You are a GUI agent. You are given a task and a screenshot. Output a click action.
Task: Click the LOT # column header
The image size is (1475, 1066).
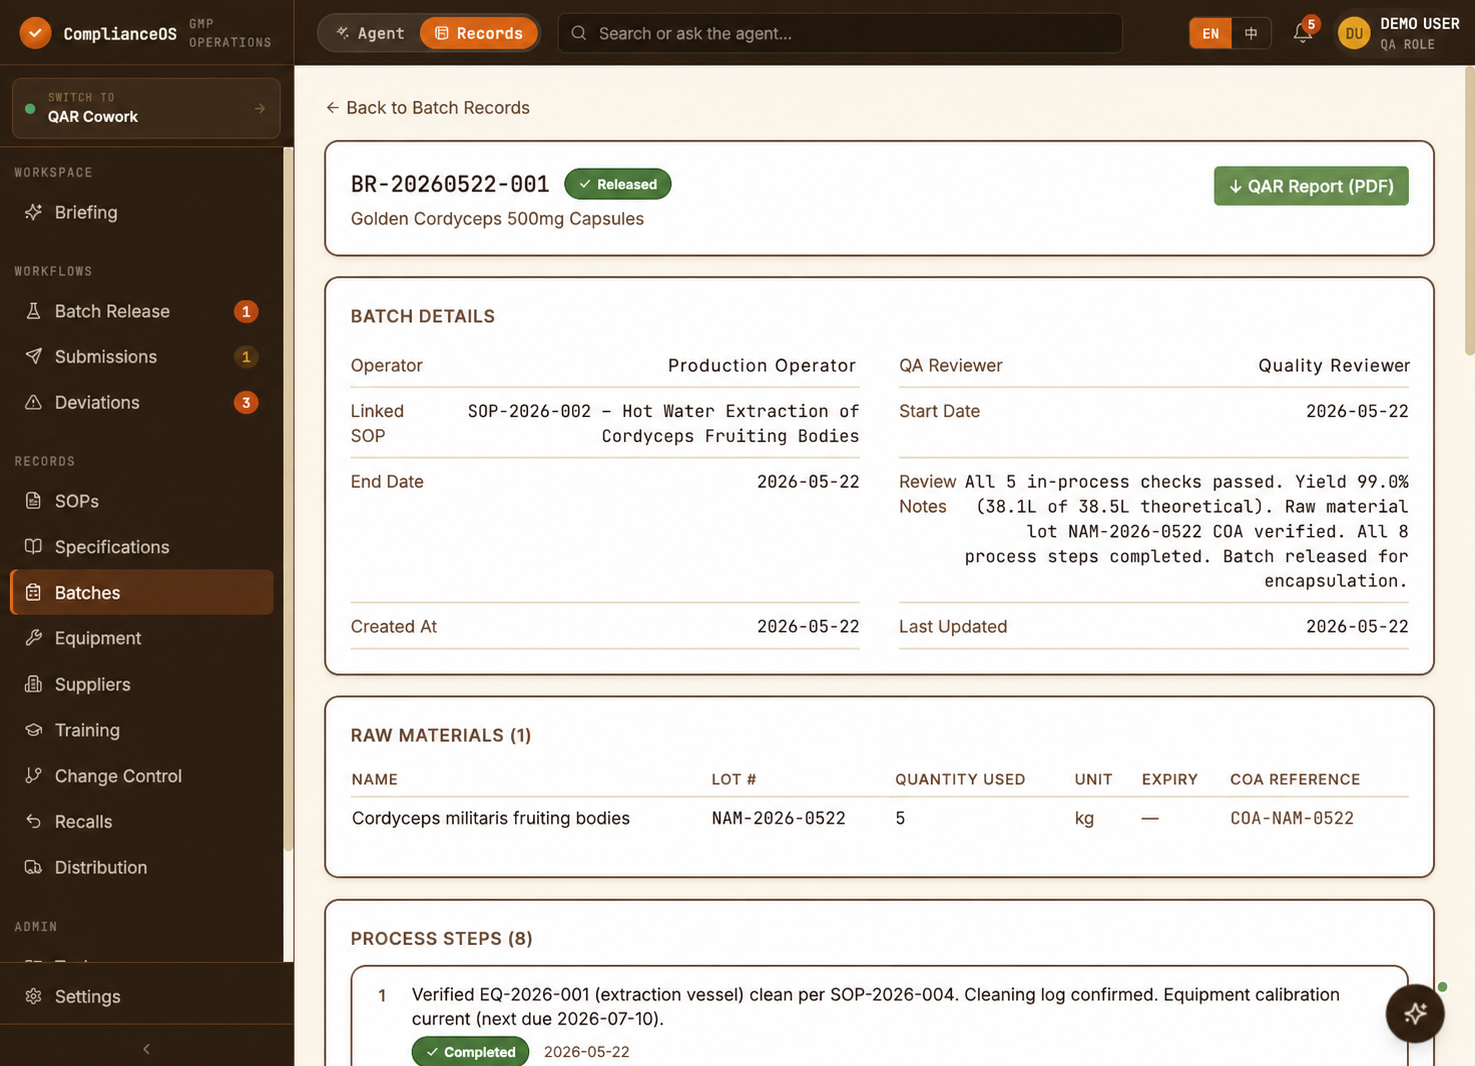click(x=734, y=779)
